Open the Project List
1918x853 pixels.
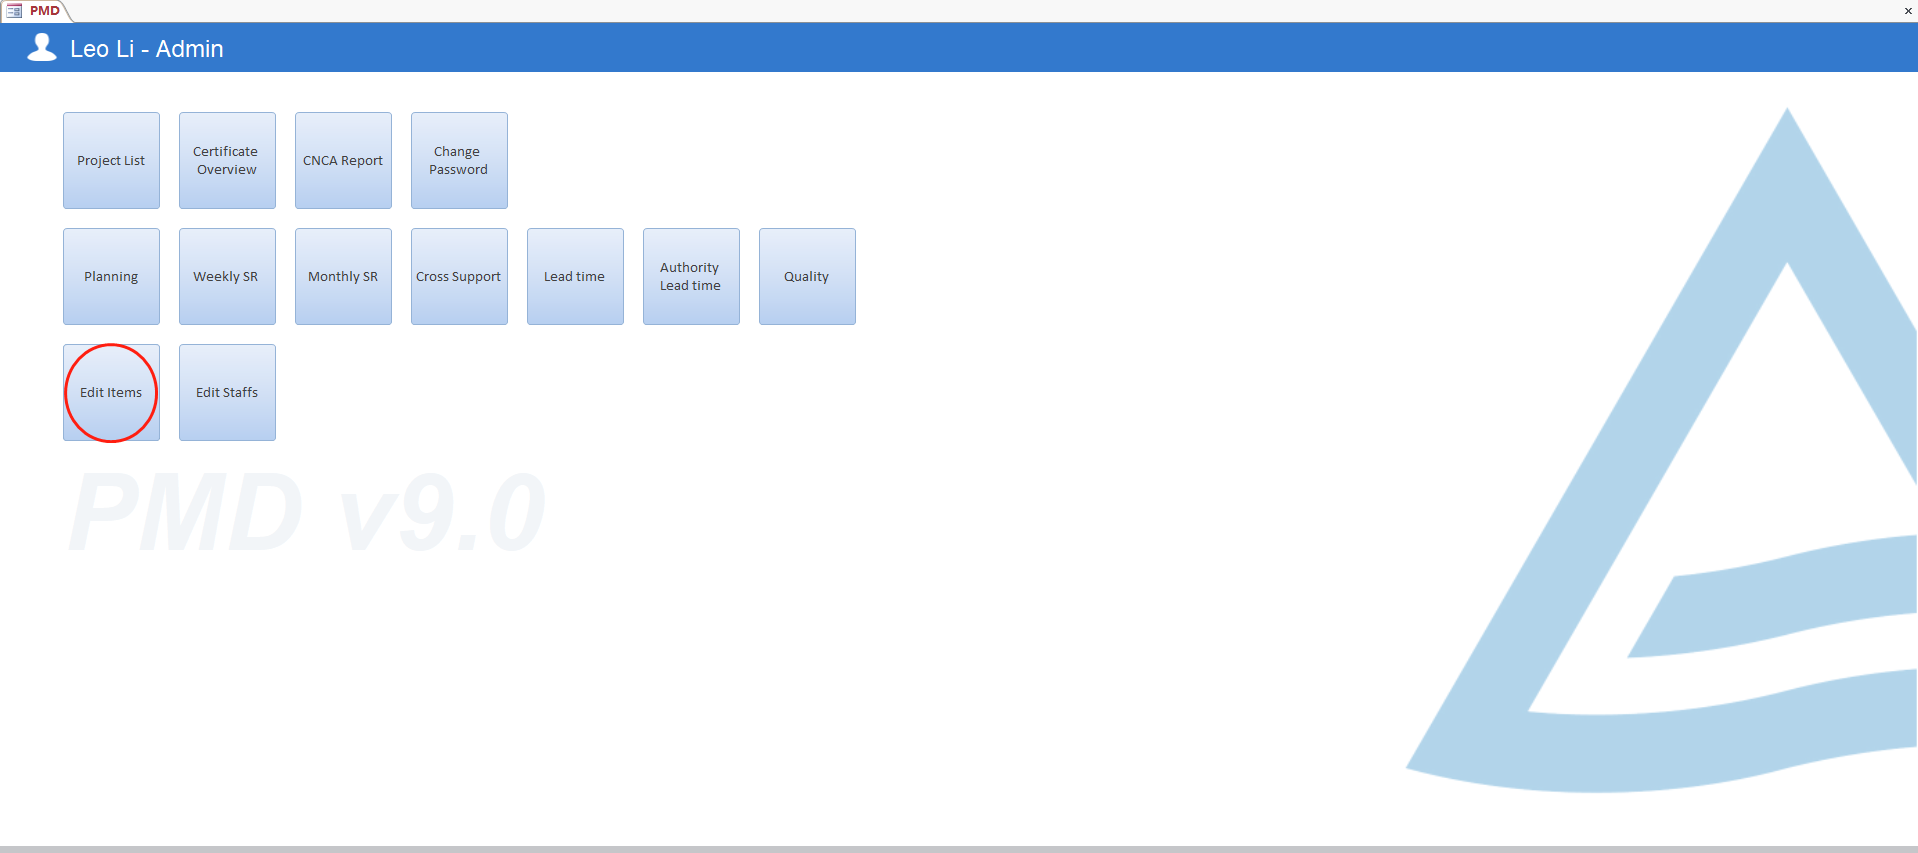[111, 160]
